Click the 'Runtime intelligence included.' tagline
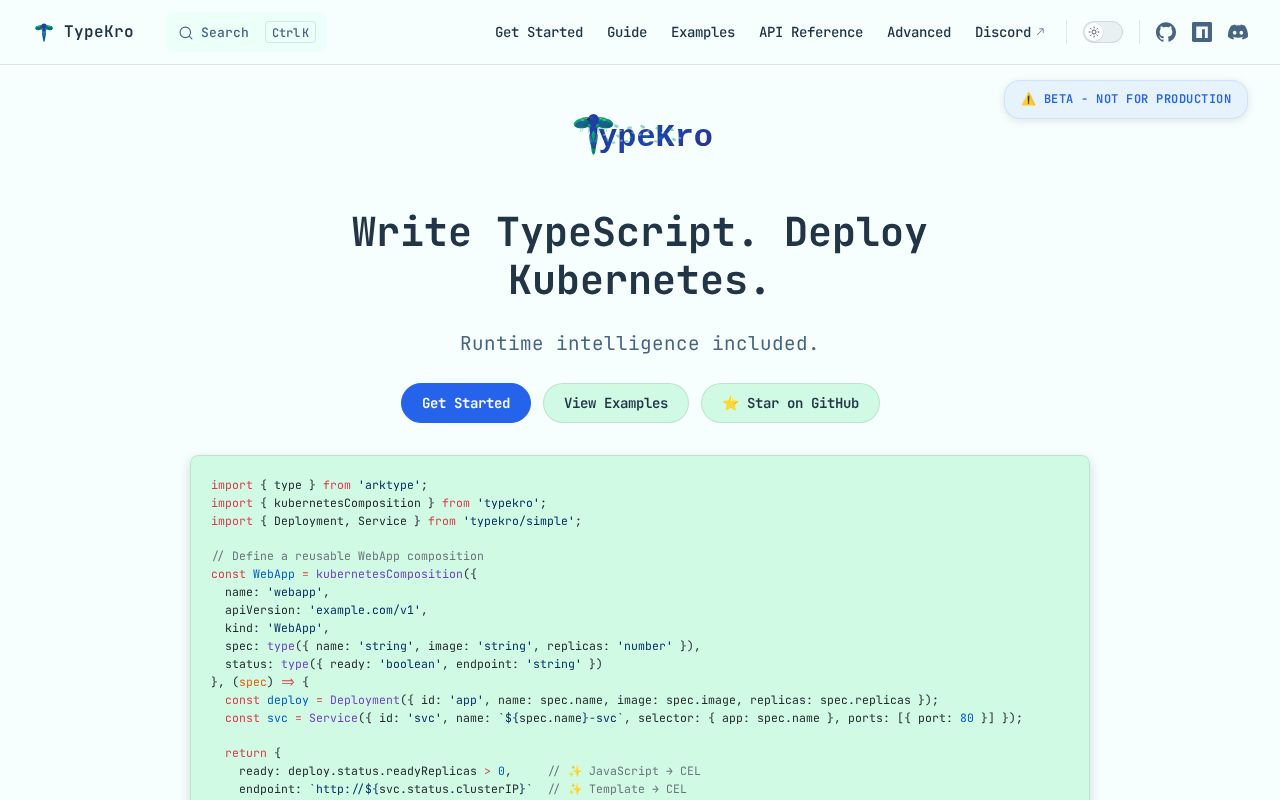 pyautogui.click(x=640, y=343)
